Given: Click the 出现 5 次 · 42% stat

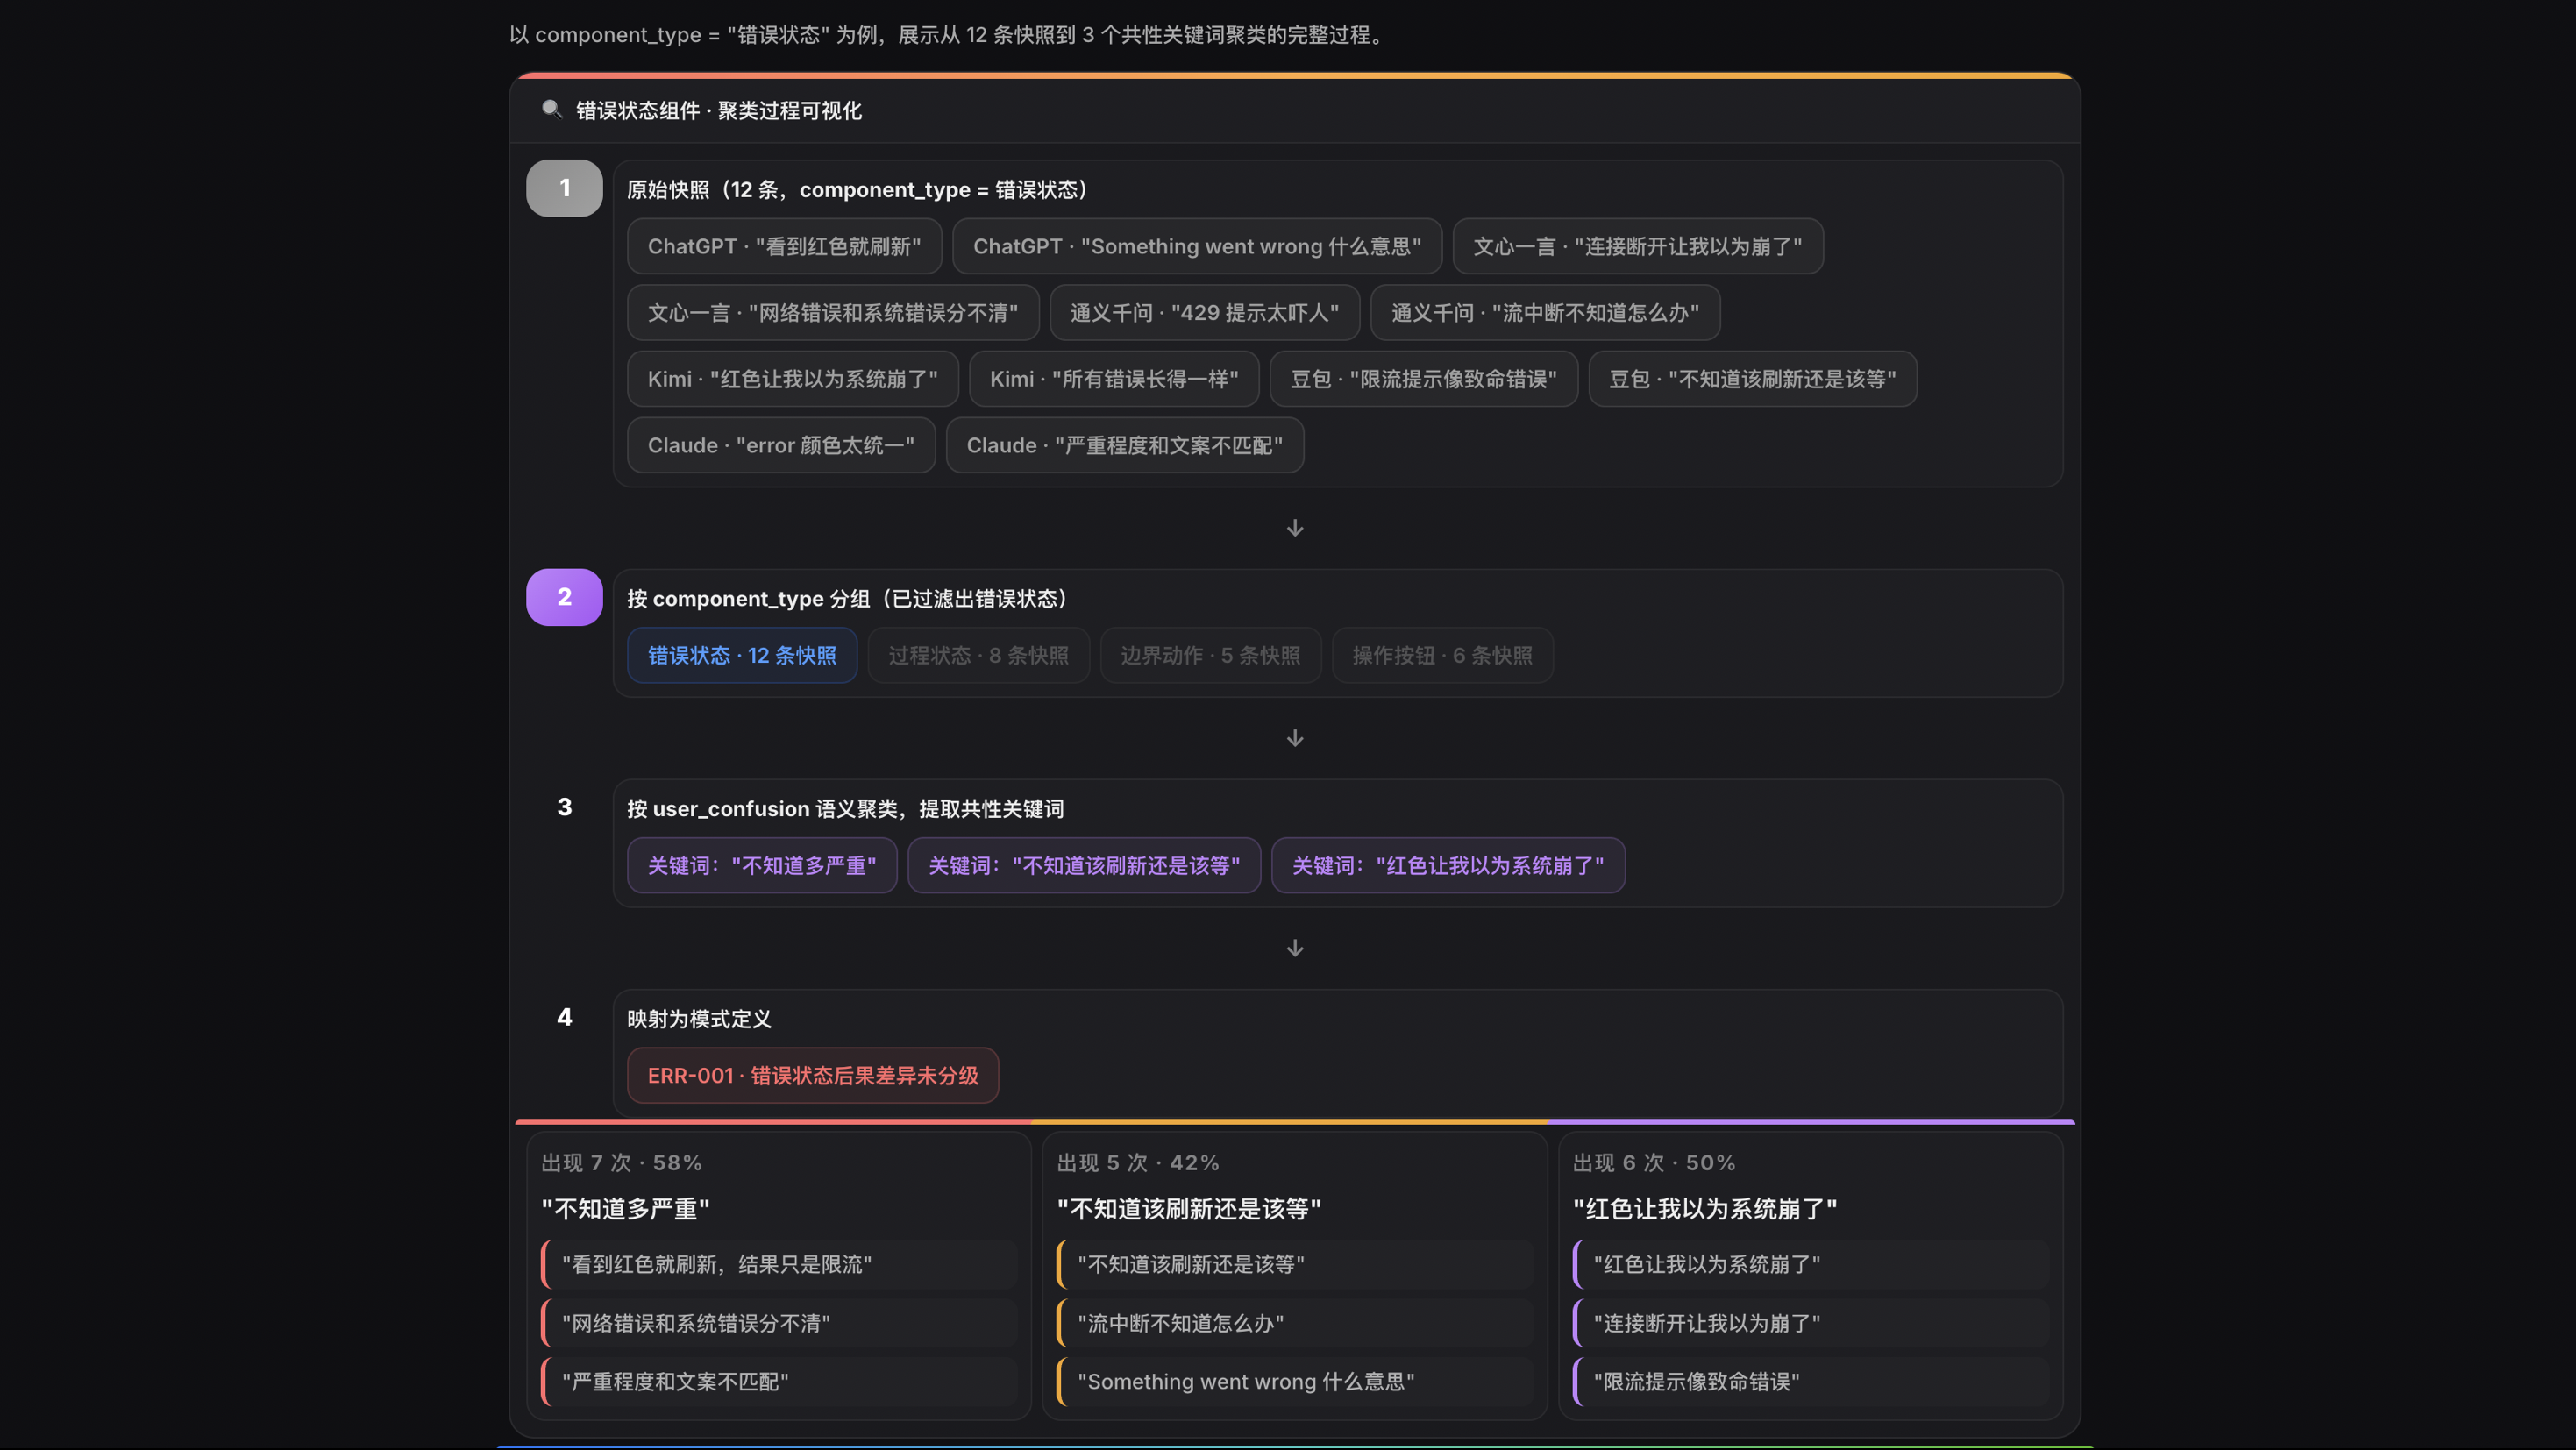Looking at the screenshot, I should click(x=1138, y=1162).
